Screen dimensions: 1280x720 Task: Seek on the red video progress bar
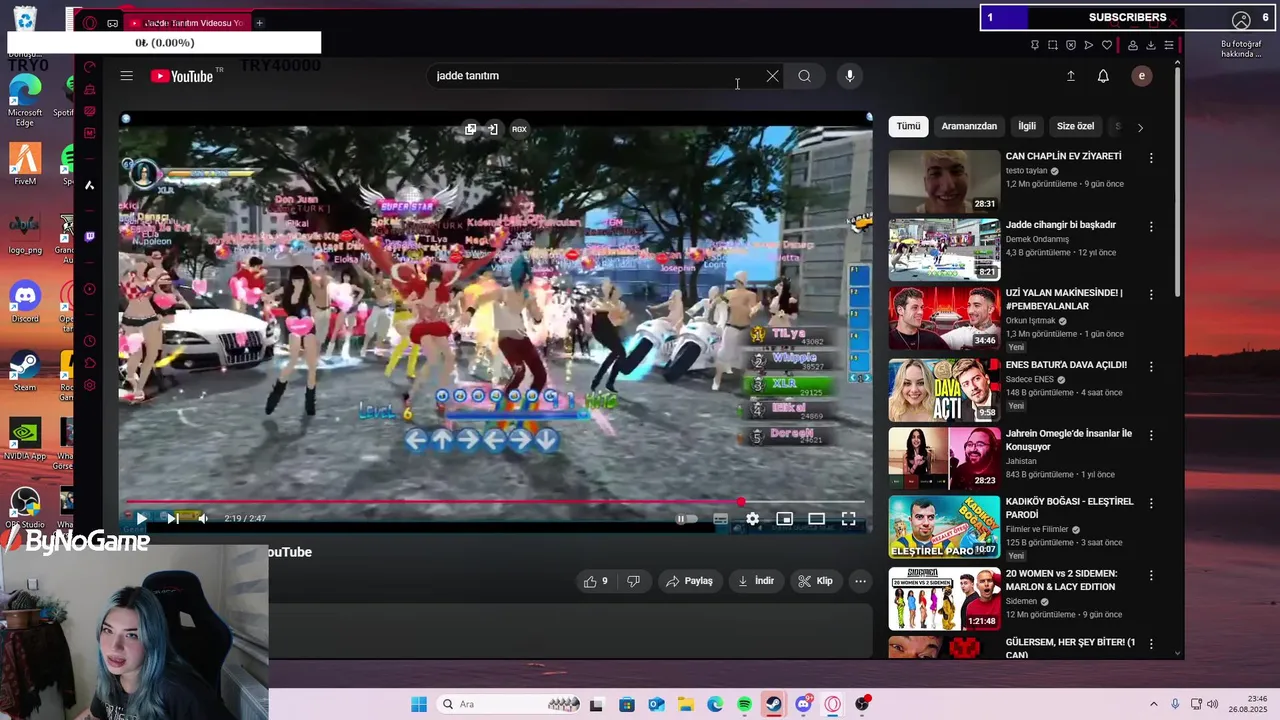coord(495,501)
